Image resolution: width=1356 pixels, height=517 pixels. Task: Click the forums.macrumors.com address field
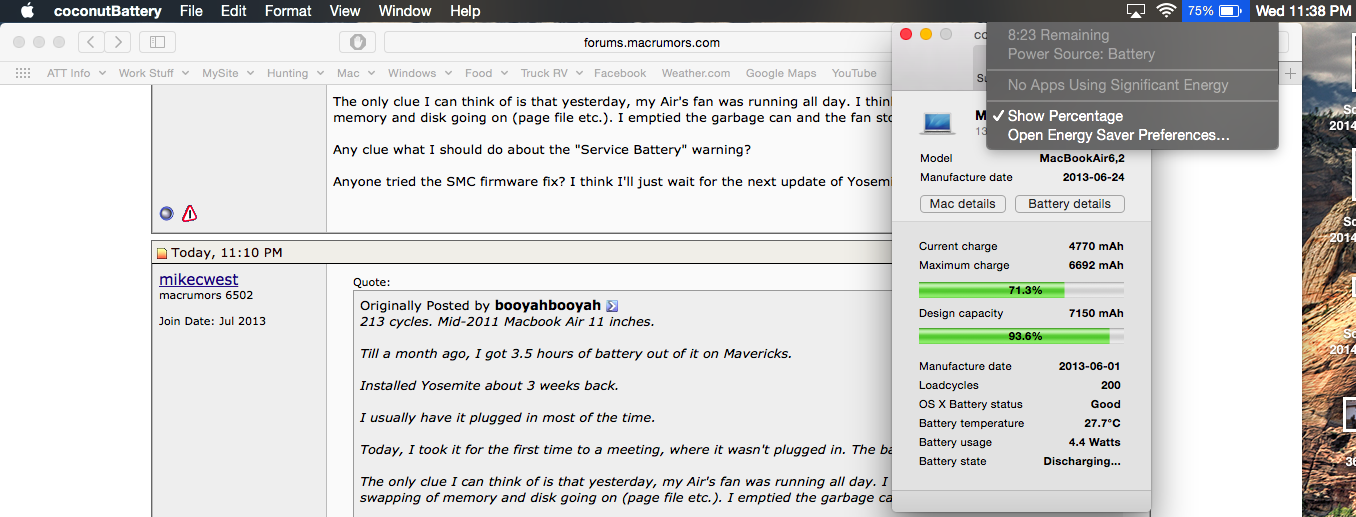[651, 42]
